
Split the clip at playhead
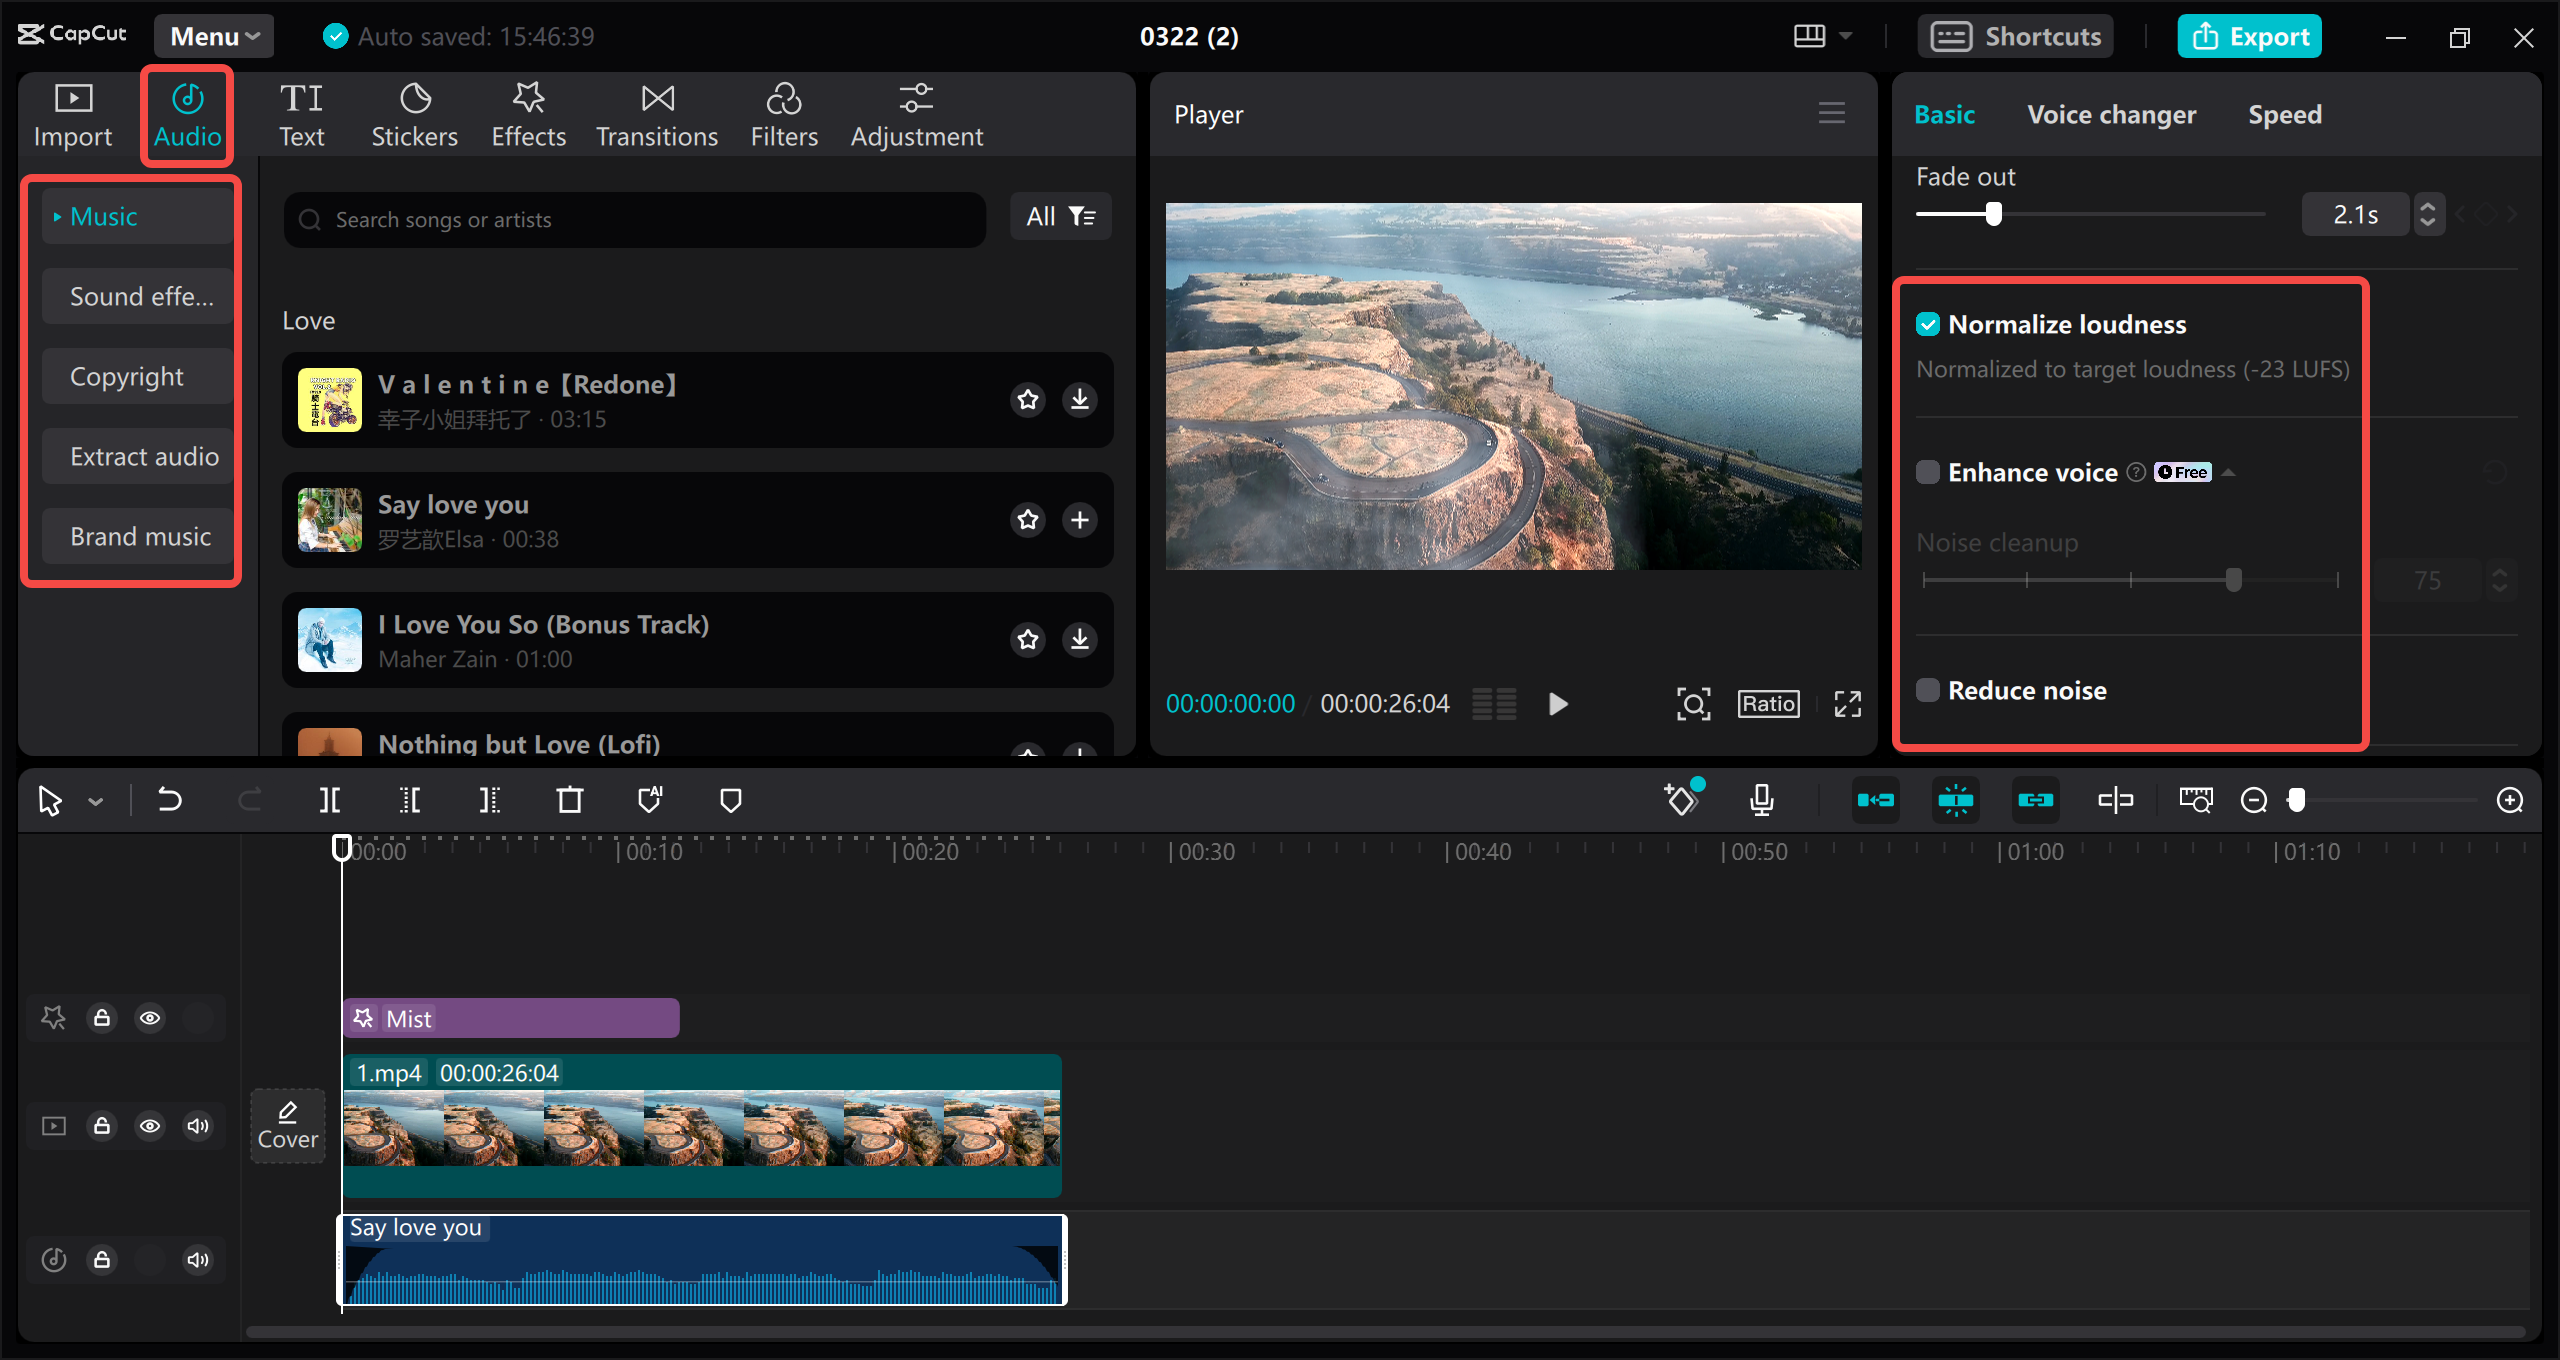coord(330,800)
